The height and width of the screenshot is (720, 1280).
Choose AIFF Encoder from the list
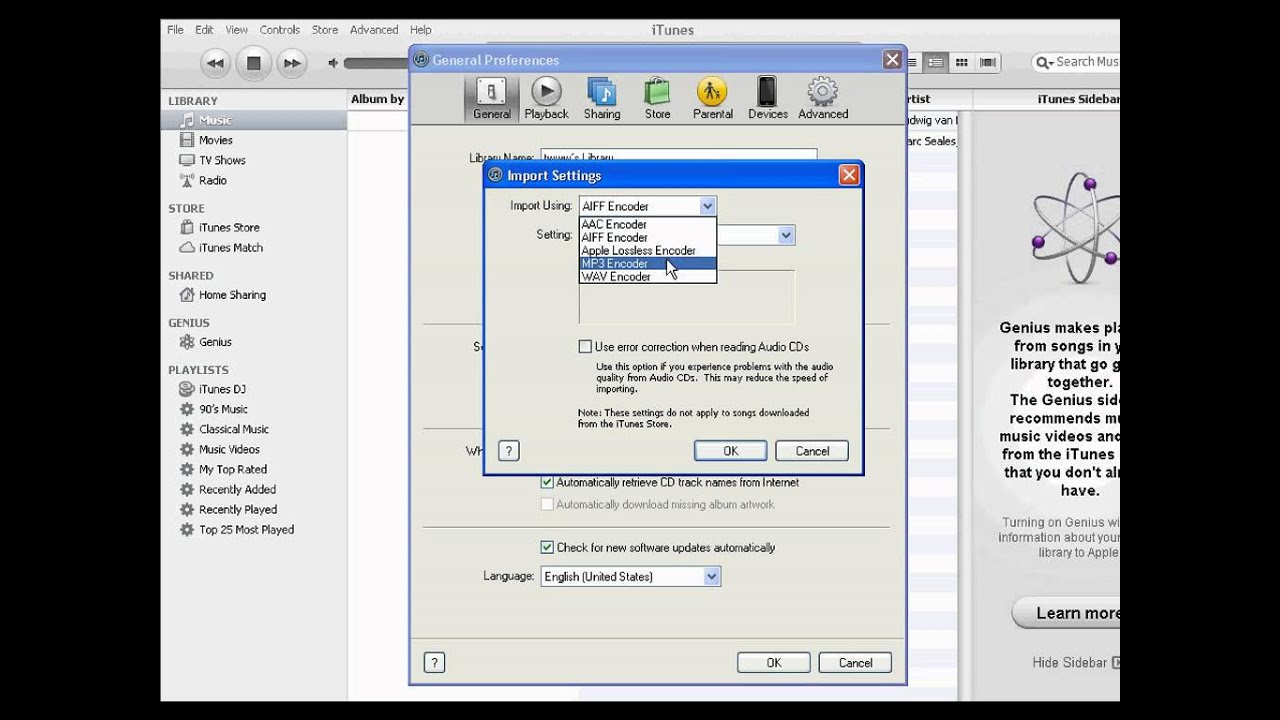647,238
